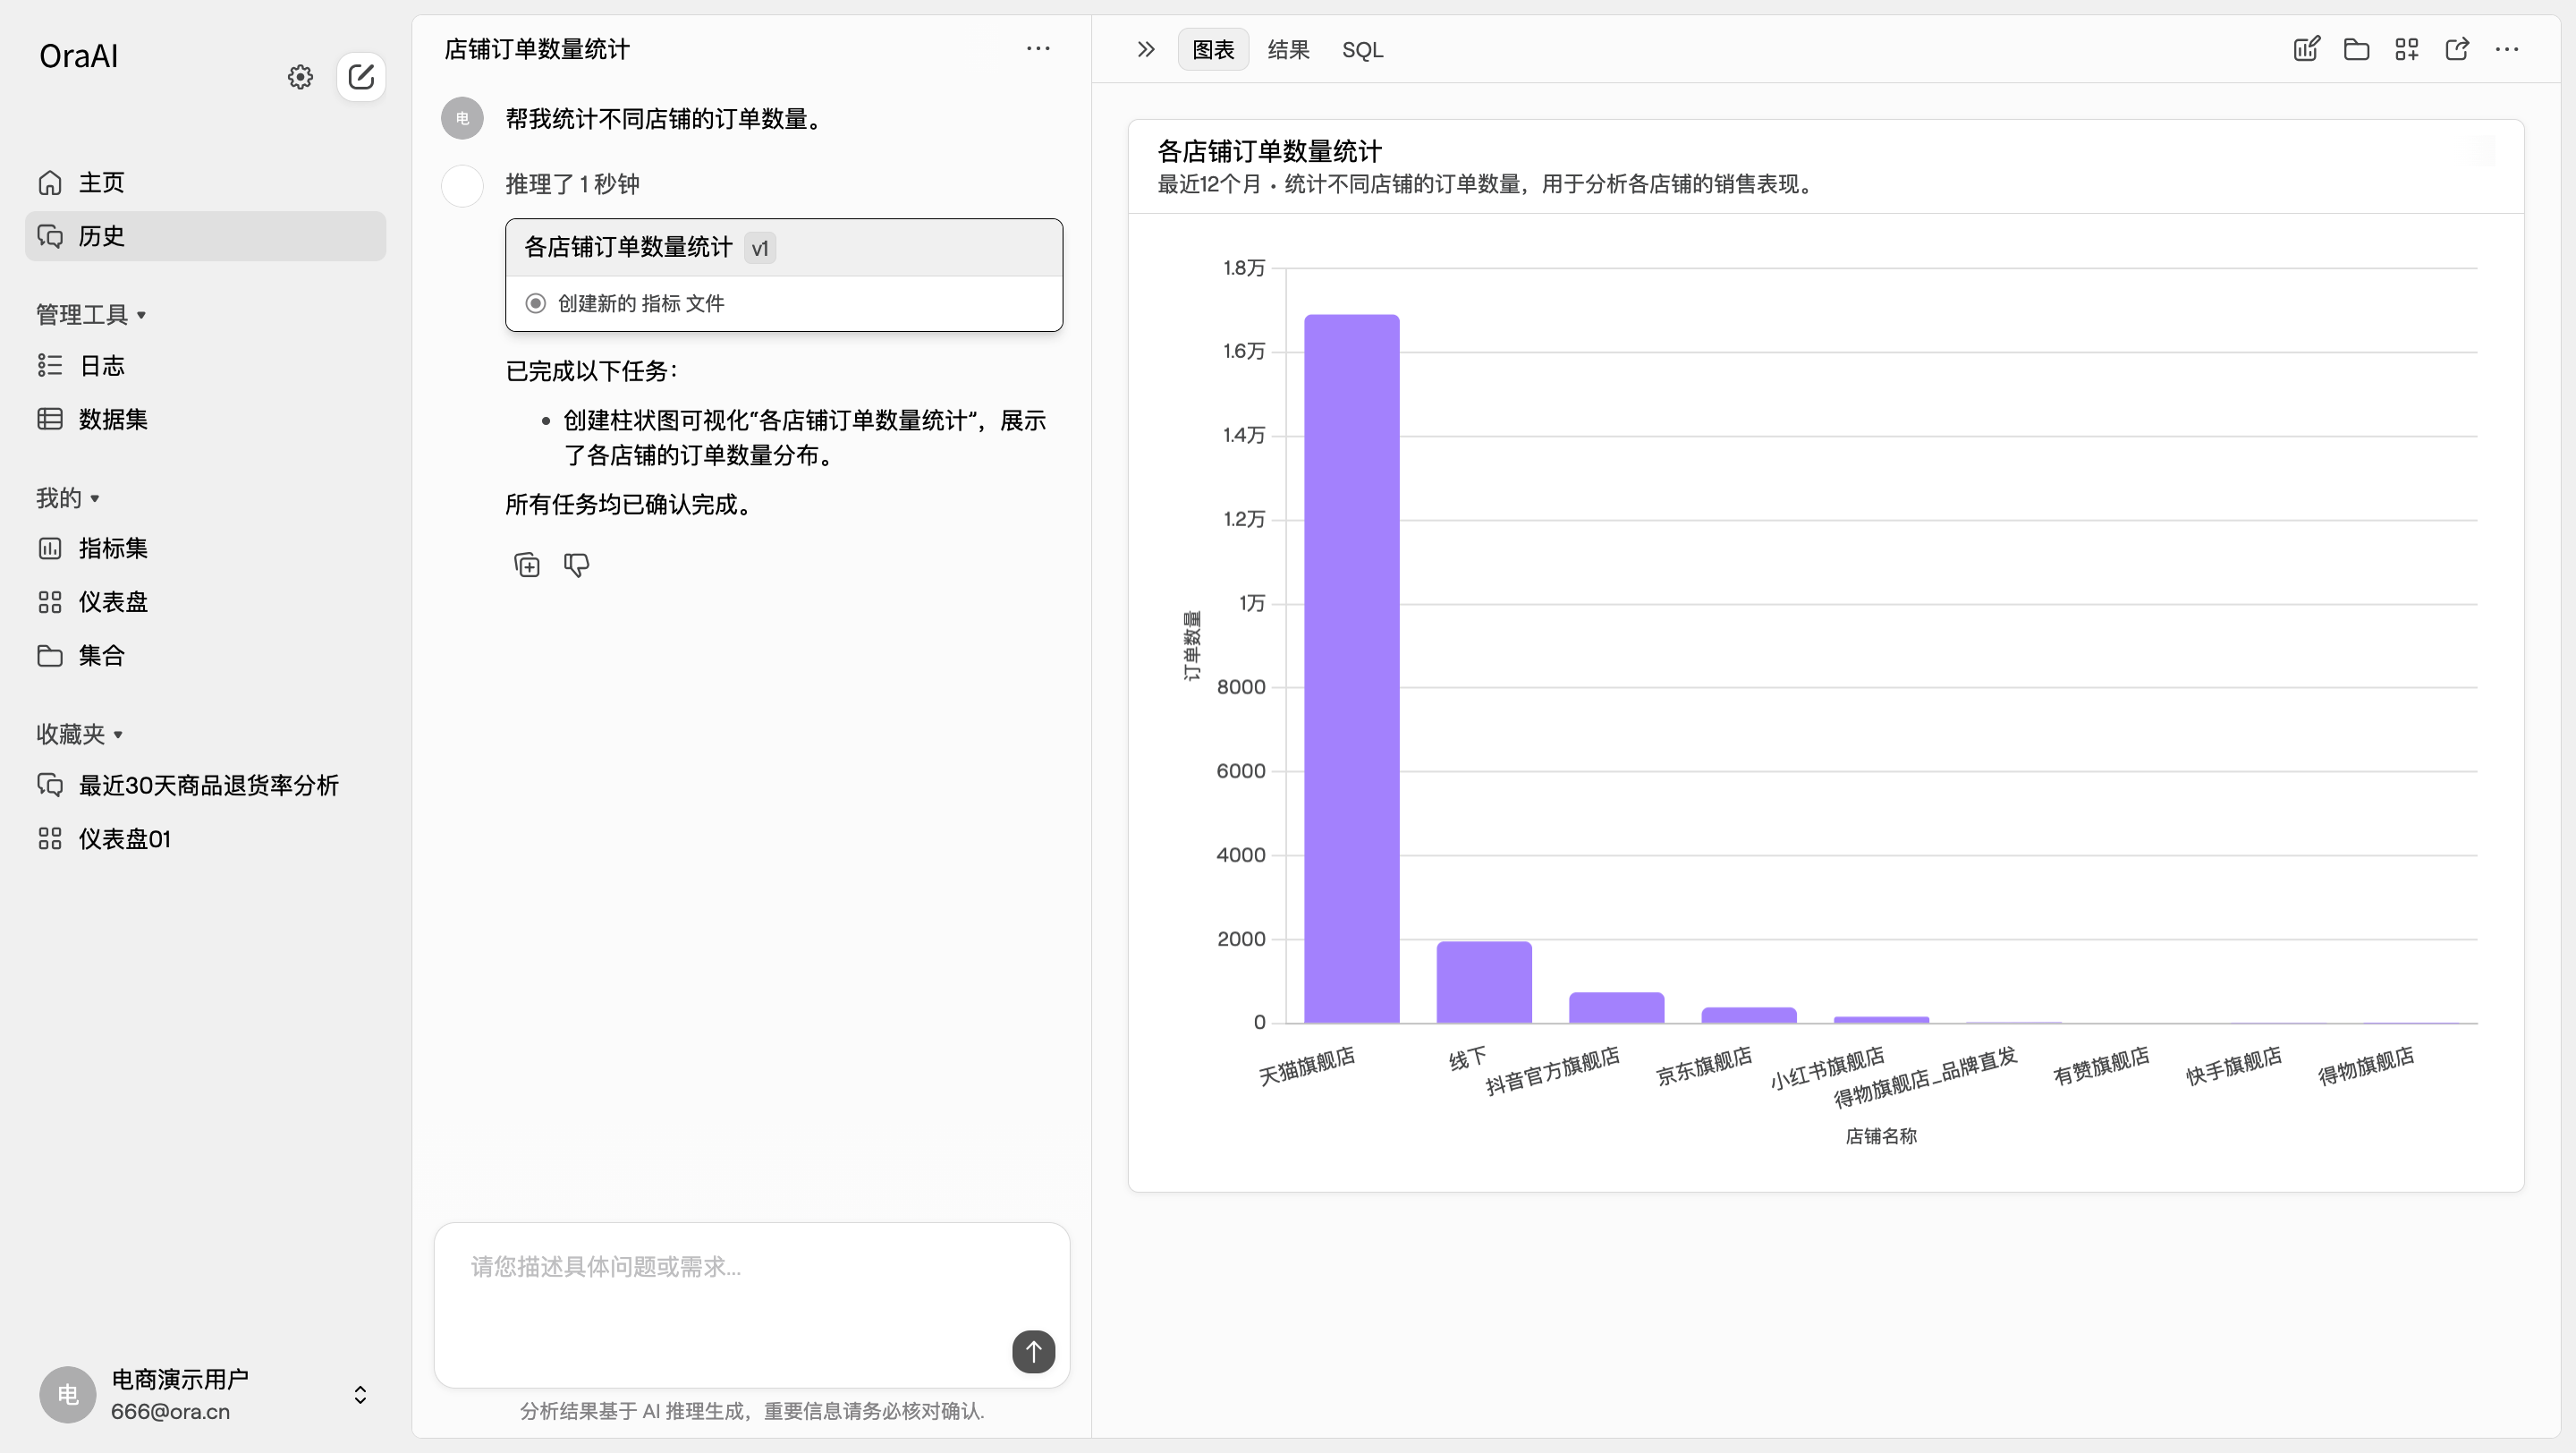The width and height of the screenshot is (2576, 1453).
Task: Click the message input field
Action: (750, 1267)
